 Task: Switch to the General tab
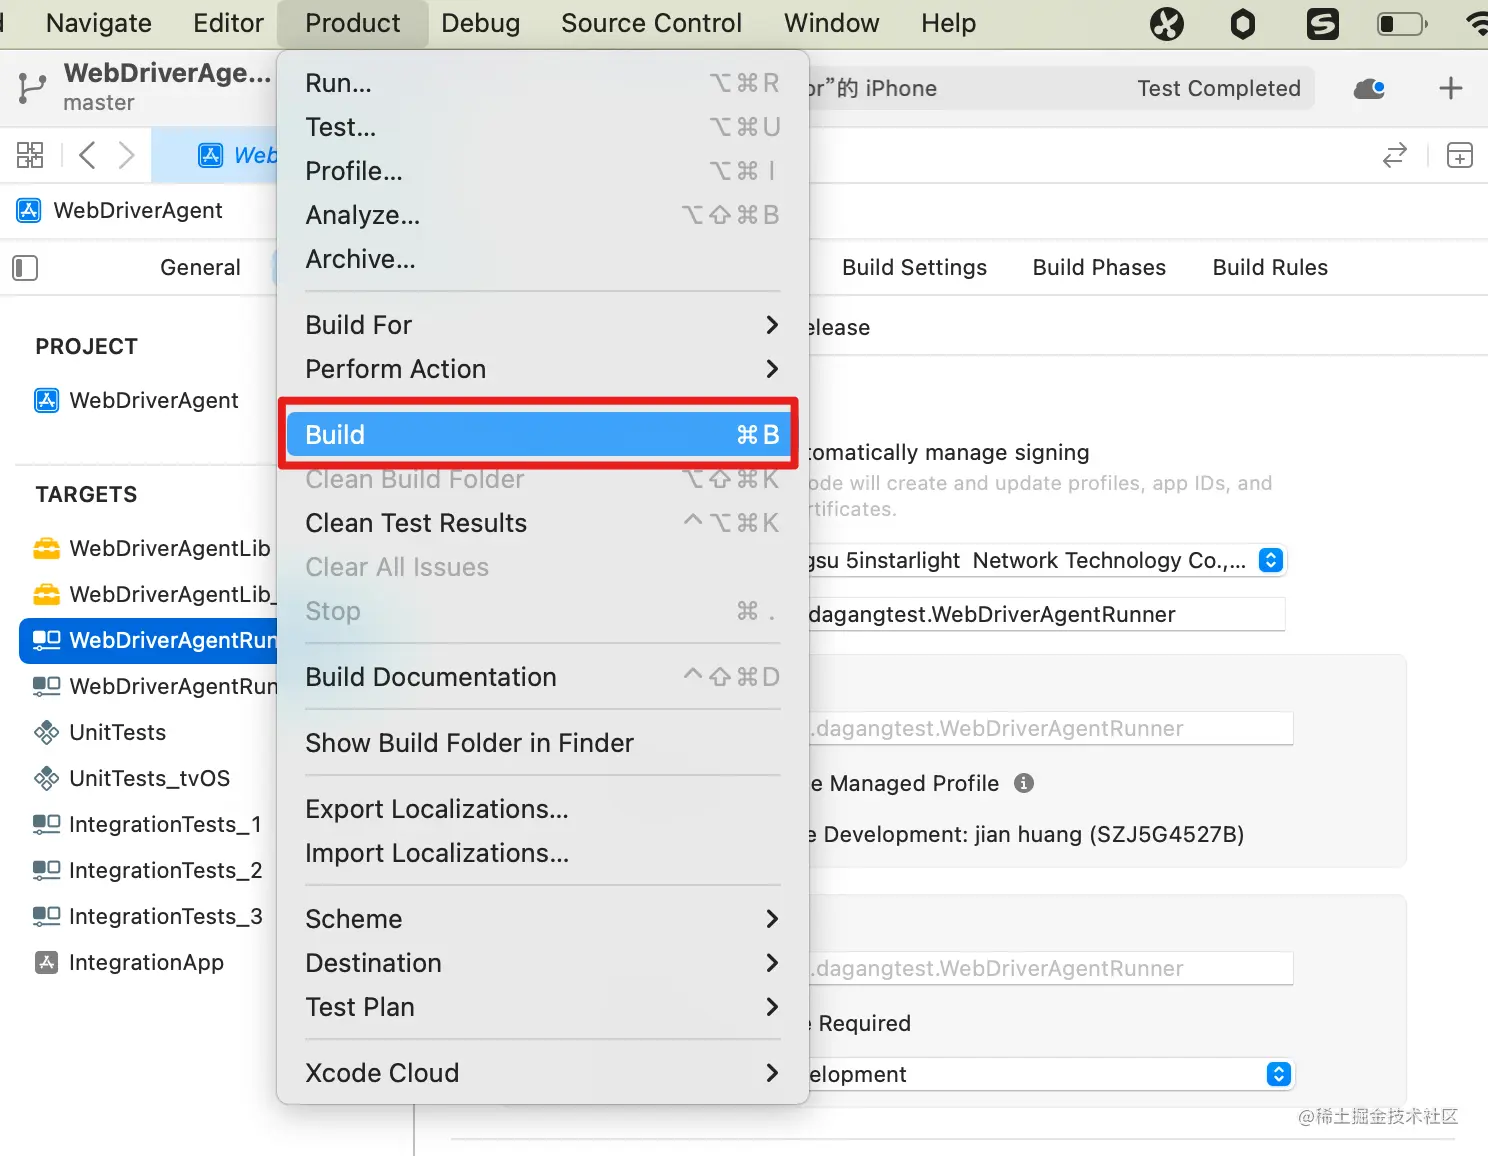click(200, 267)
